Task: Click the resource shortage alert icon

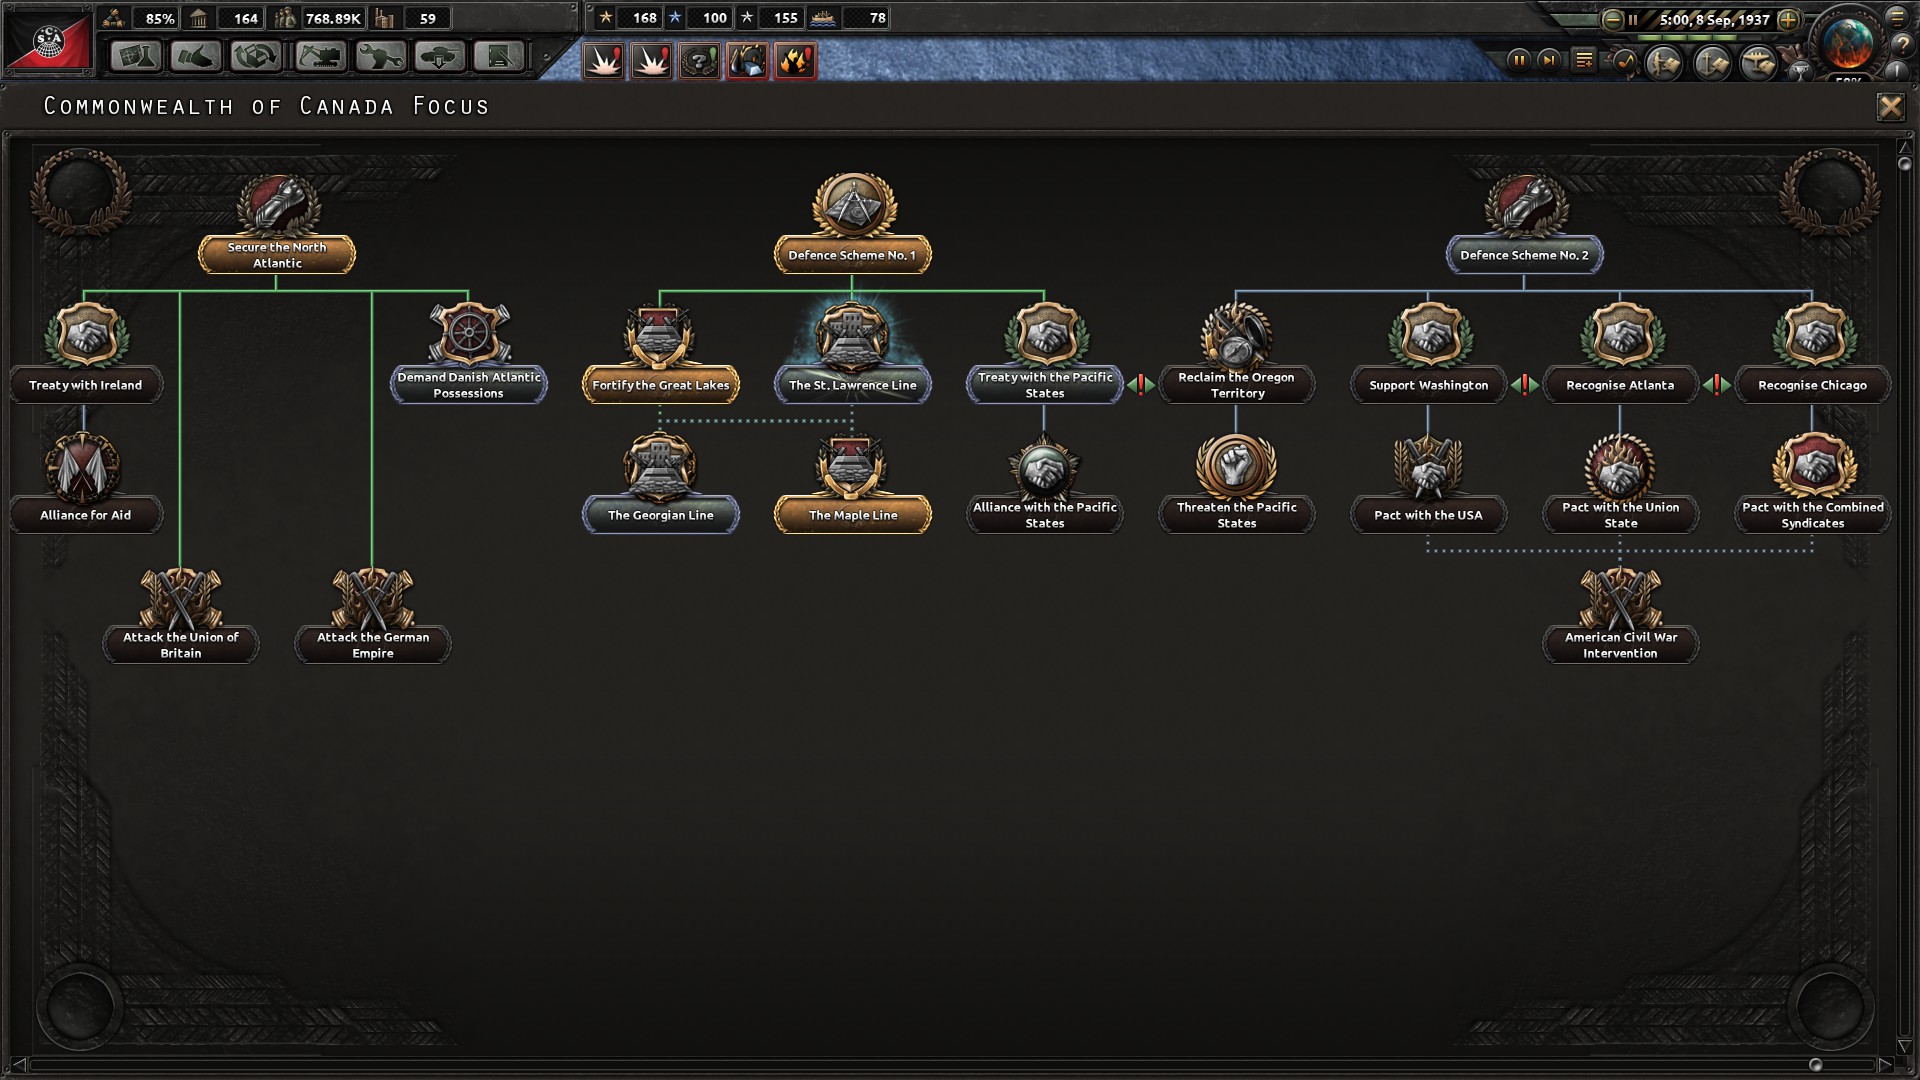Action: (x=748, y=61)
